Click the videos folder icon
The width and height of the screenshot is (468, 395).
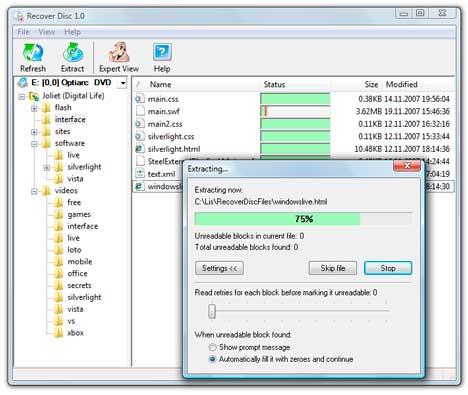(46, 191)
